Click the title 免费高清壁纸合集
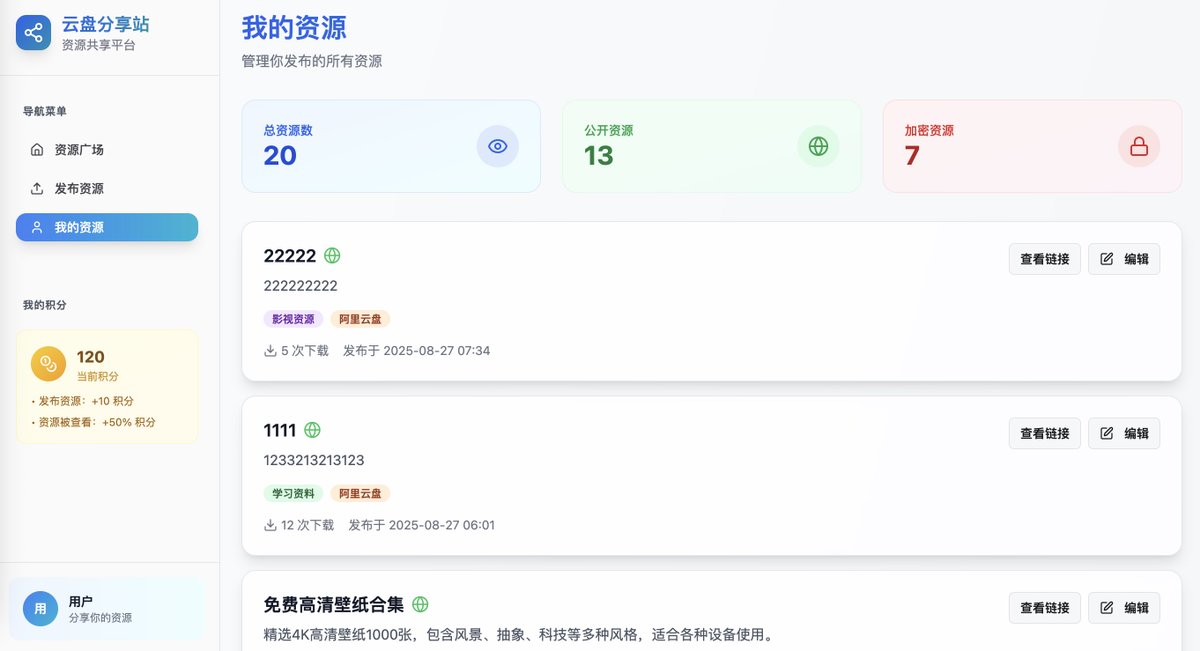This screenshot has height=651, width=1200. (334, 604)
